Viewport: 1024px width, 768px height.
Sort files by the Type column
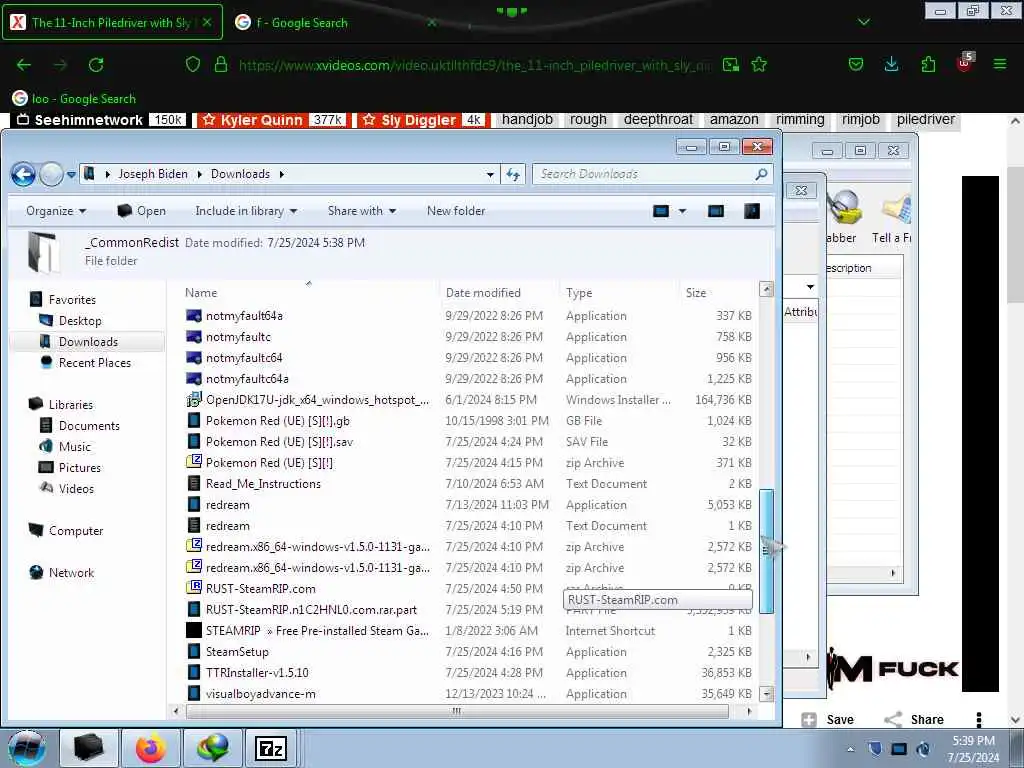click(x=579, y=293)
